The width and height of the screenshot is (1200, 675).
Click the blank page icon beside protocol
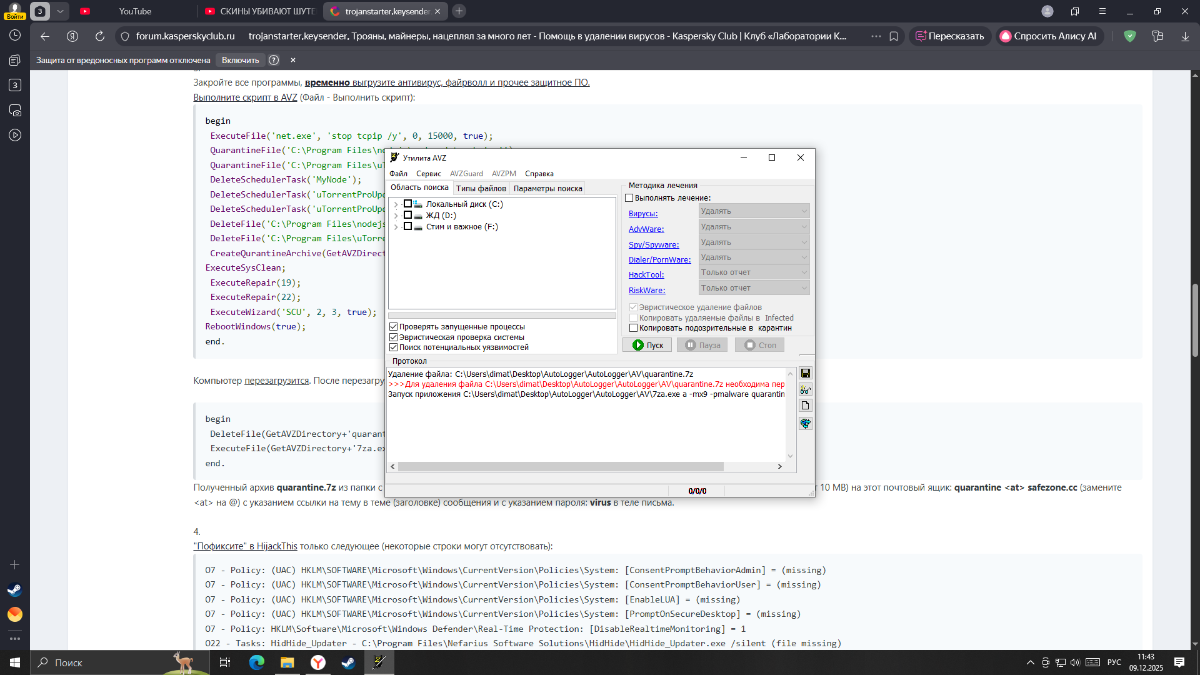point(805,406)
